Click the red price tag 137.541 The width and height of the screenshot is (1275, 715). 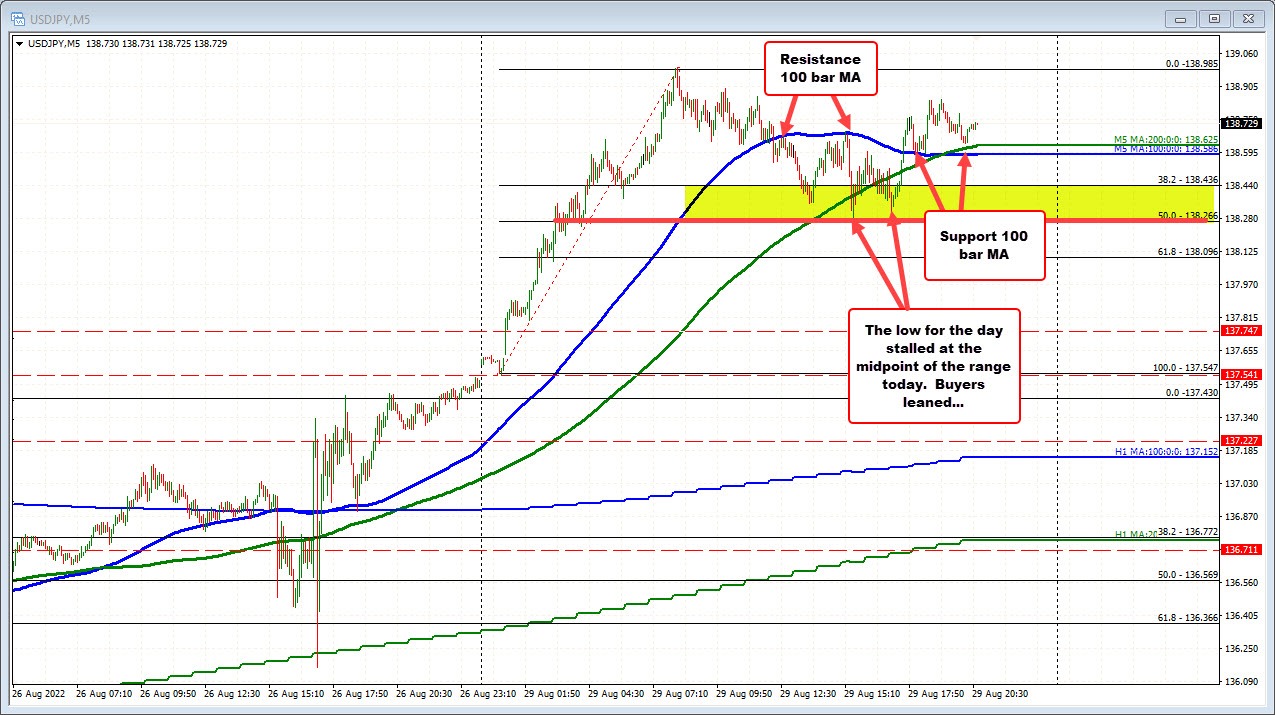coord(1241,375)
